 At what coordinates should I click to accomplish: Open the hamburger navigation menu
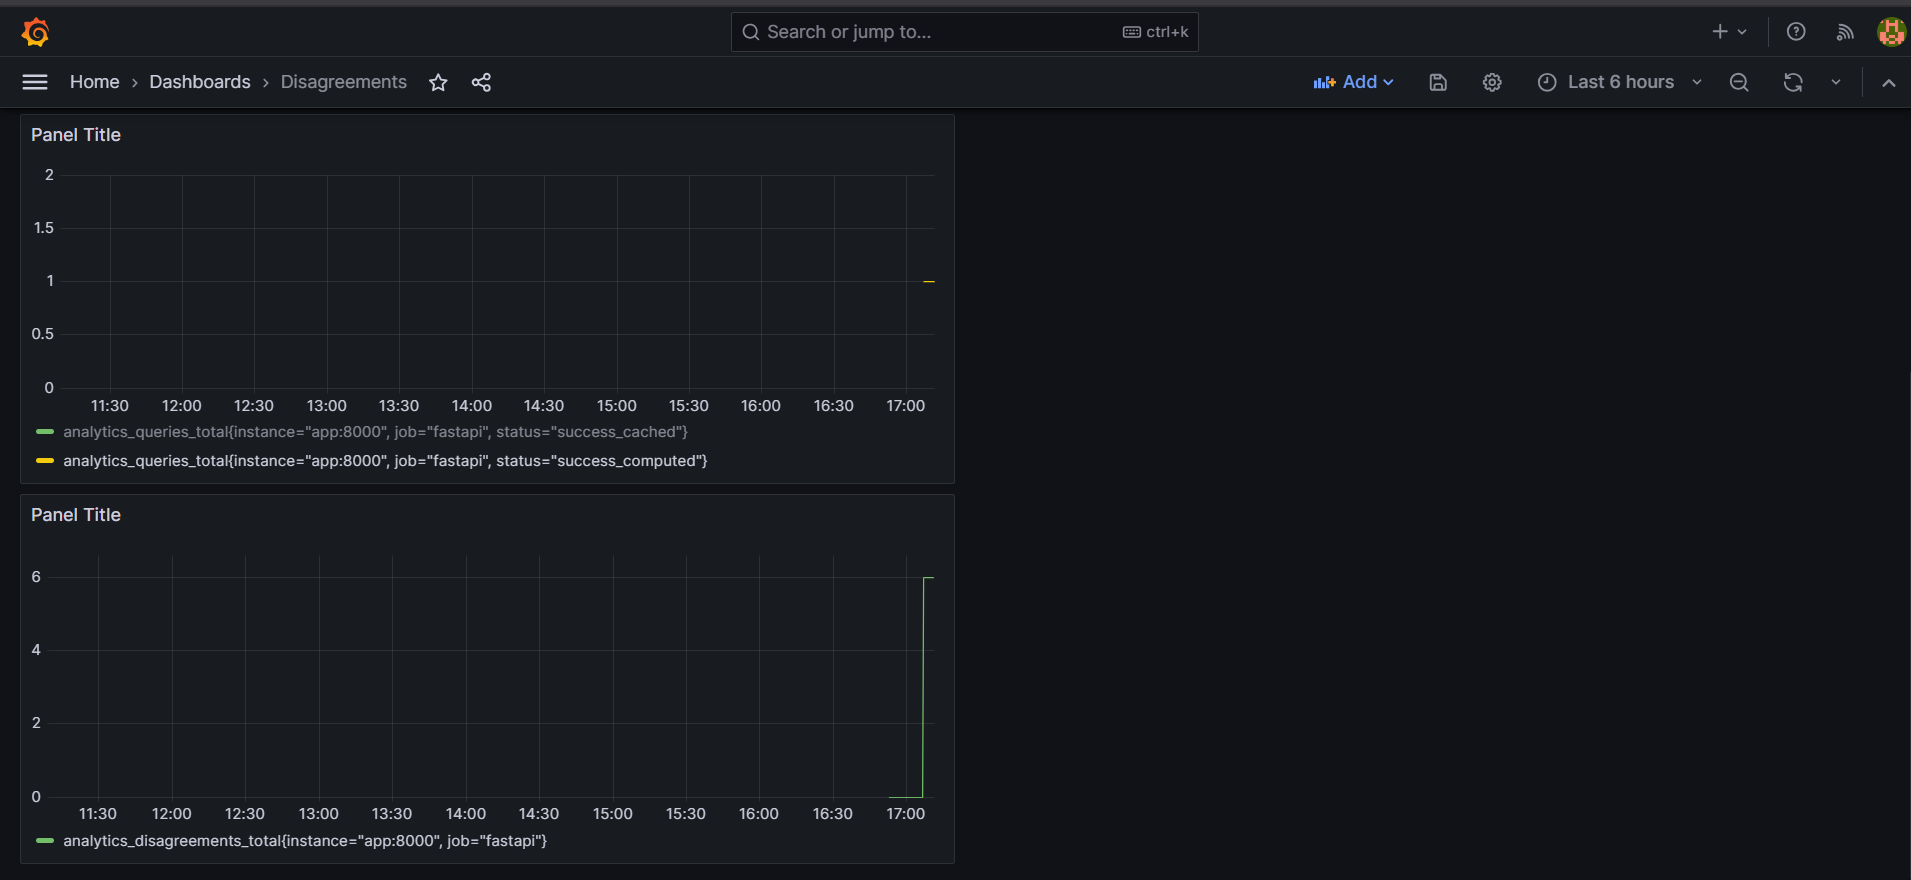pos(35,82)
